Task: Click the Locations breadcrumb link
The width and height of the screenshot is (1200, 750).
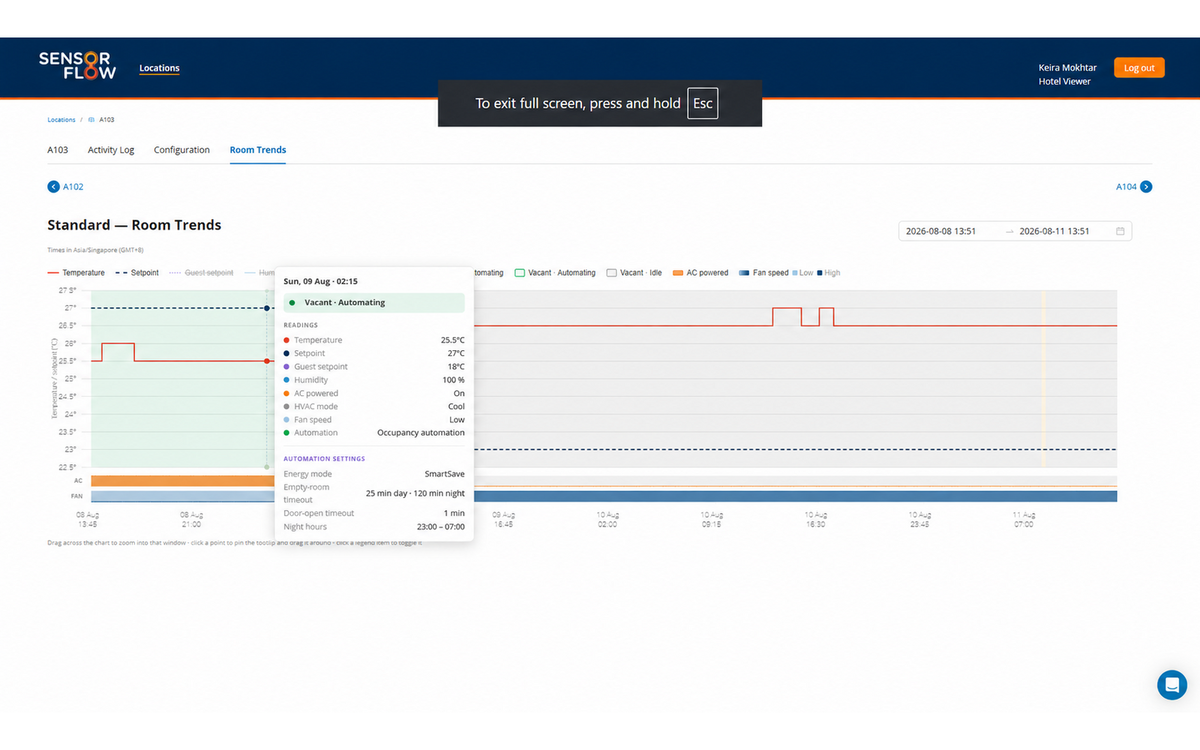Action: (61, 119)
